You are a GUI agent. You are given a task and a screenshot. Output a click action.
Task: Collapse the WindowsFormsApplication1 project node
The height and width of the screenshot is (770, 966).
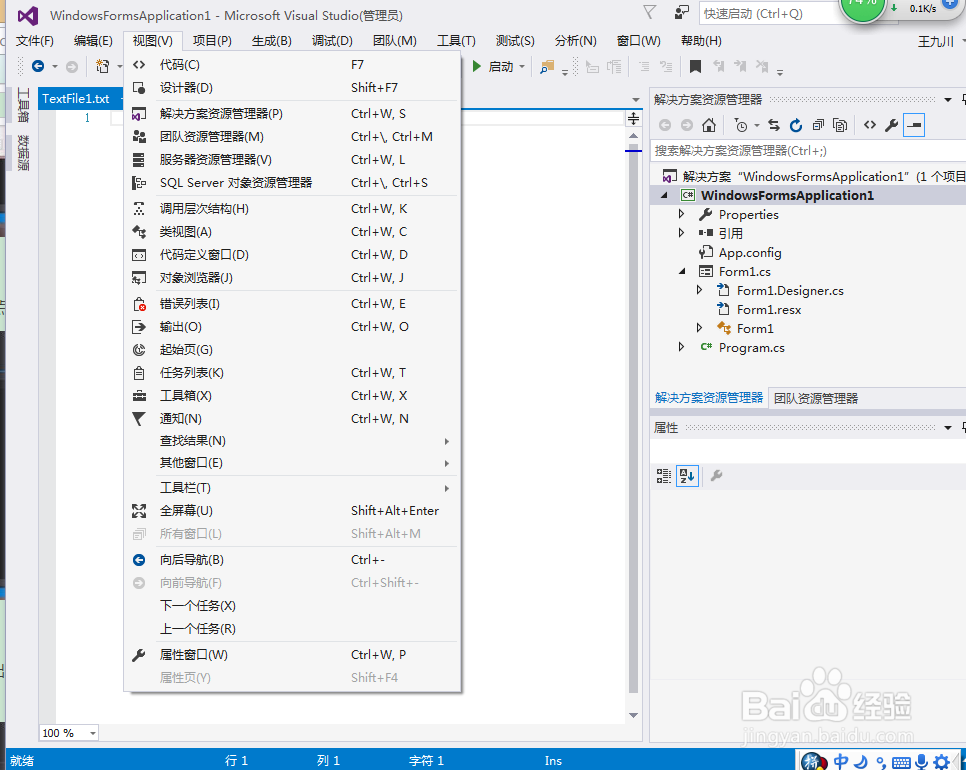click(664, 195)
